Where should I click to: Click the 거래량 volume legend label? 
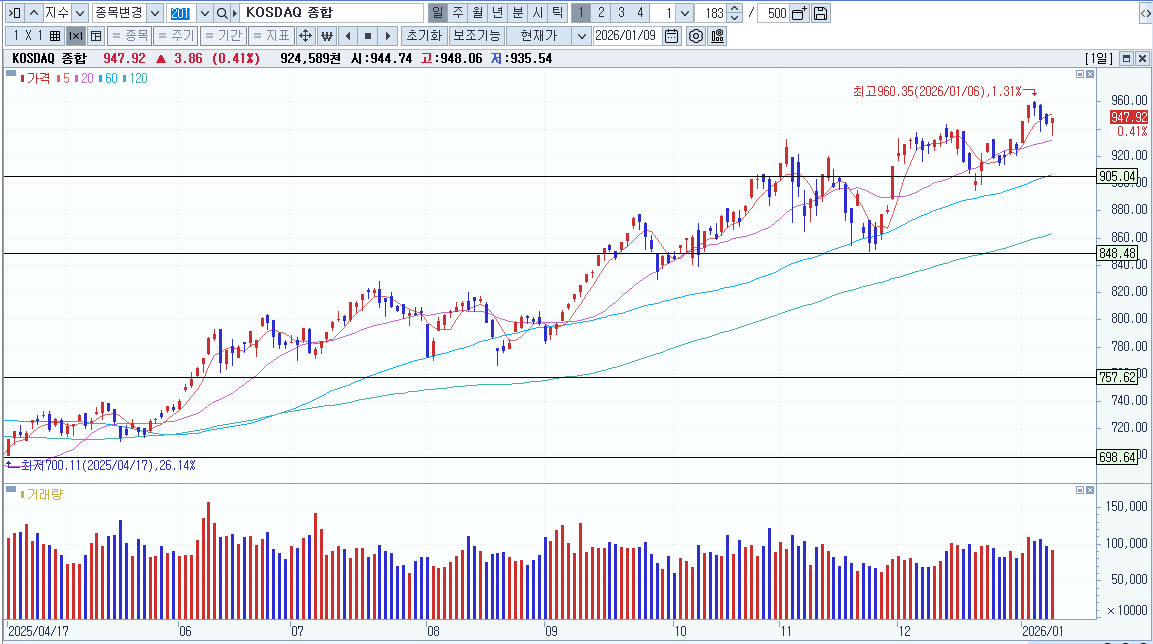[x=43, y=494]
